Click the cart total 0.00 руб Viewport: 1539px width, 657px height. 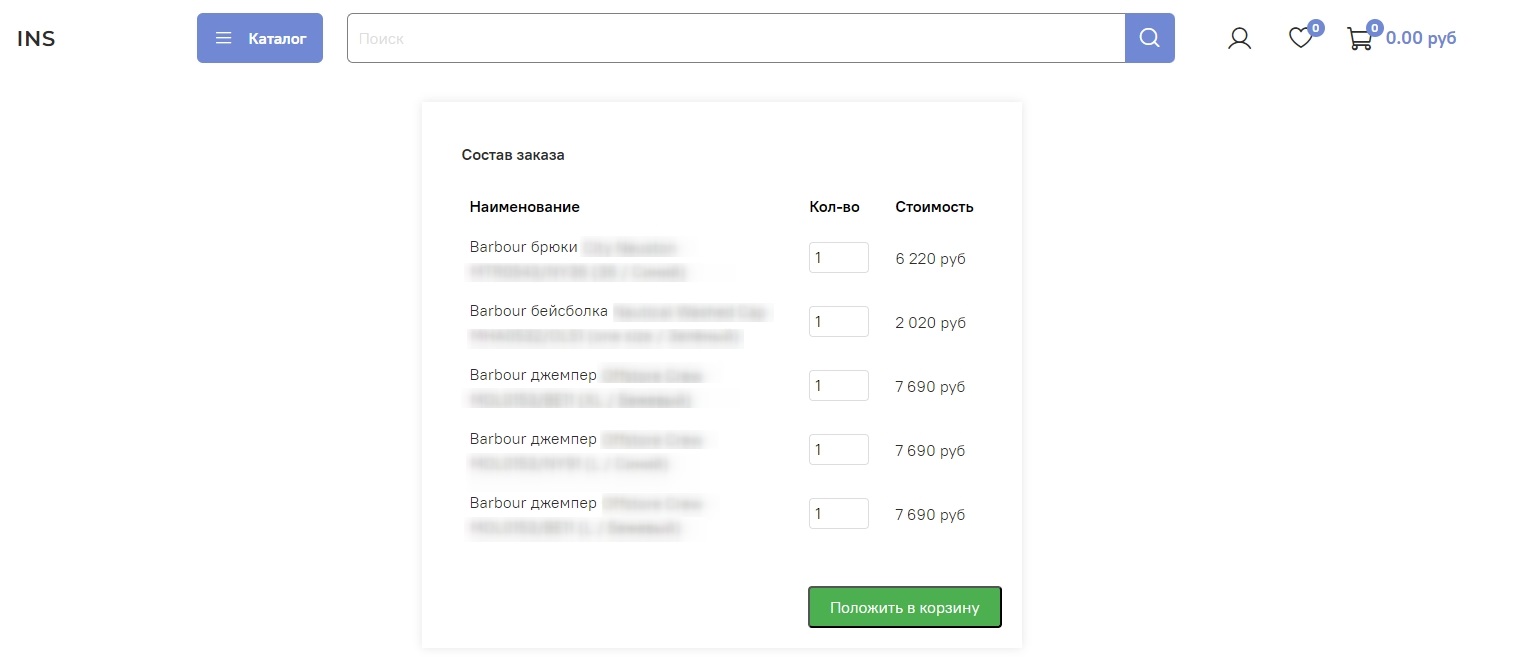(x=1421, y=39)
